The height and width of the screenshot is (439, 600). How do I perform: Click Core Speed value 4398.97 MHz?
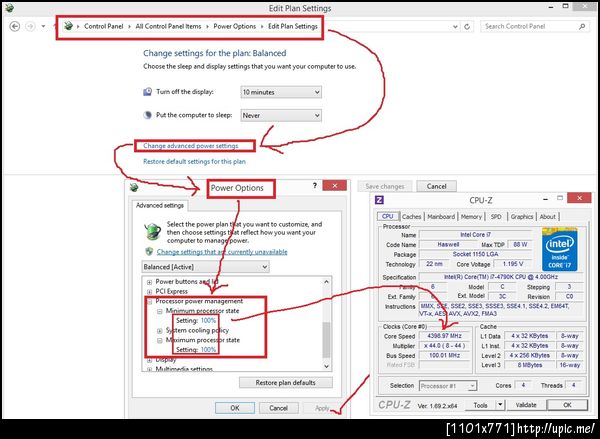tap(445, 336)
